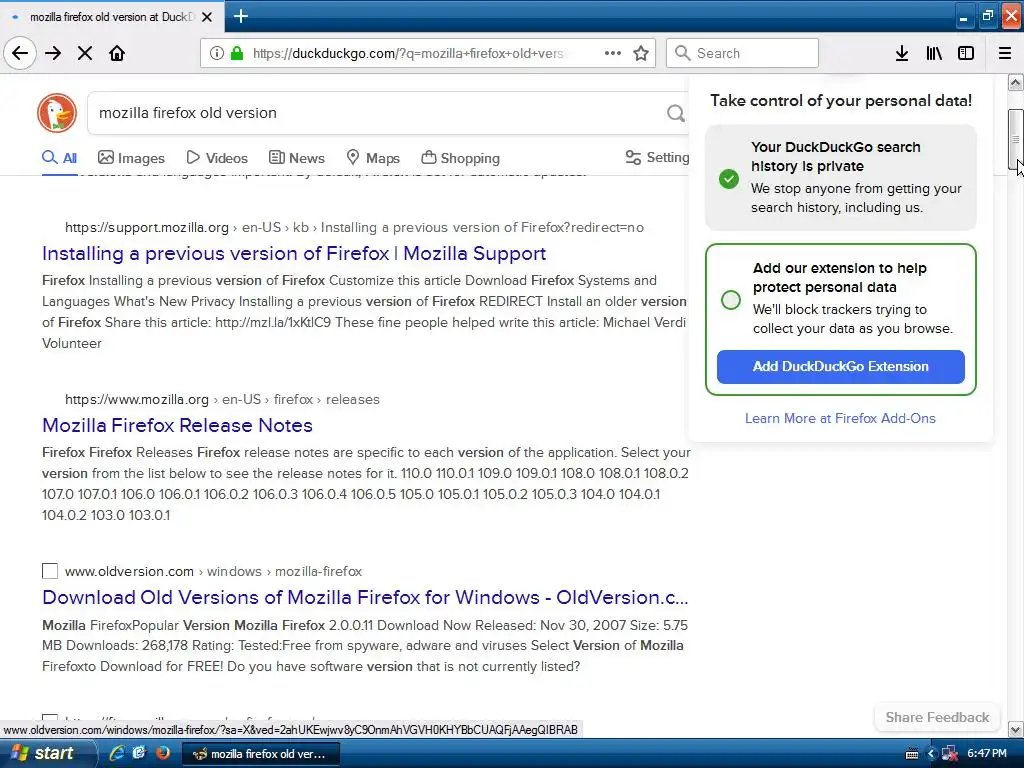Open the Mozilla Firefox Release Notes result
The image size is (1024, 768).
(x=177, y=425)
